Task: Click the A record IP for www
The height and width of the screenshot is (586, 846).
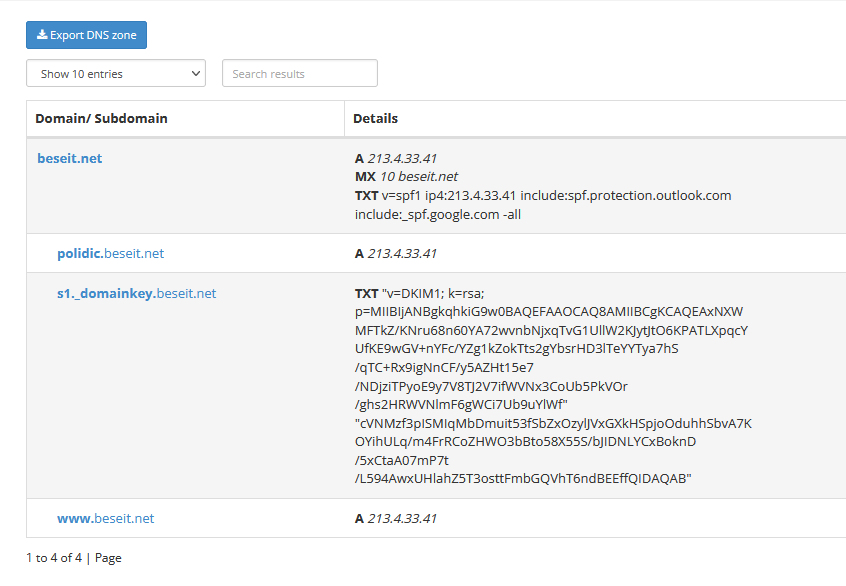Action: point(401,518)
